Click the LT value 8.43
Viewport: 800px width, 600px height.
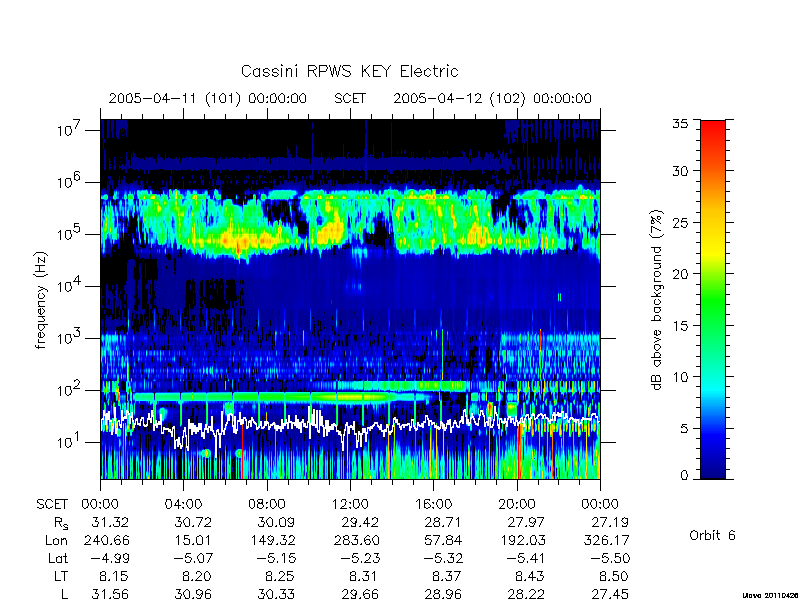click(x=530, y=577)
